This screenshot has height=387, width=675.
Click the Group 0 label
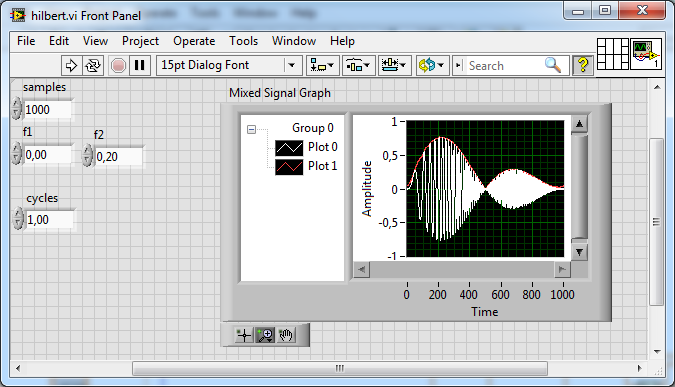(x=313, y=128)
